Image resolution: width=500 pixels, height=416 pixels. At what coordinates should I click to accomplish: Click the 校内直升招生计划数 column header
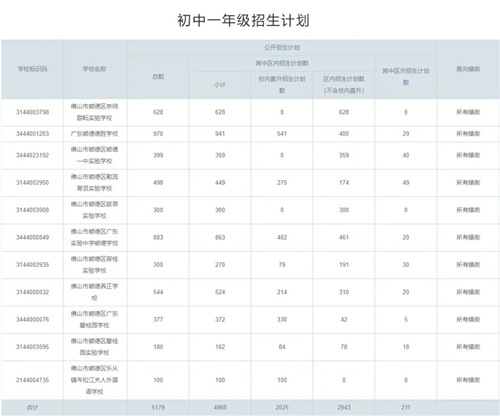coord(282,85)
